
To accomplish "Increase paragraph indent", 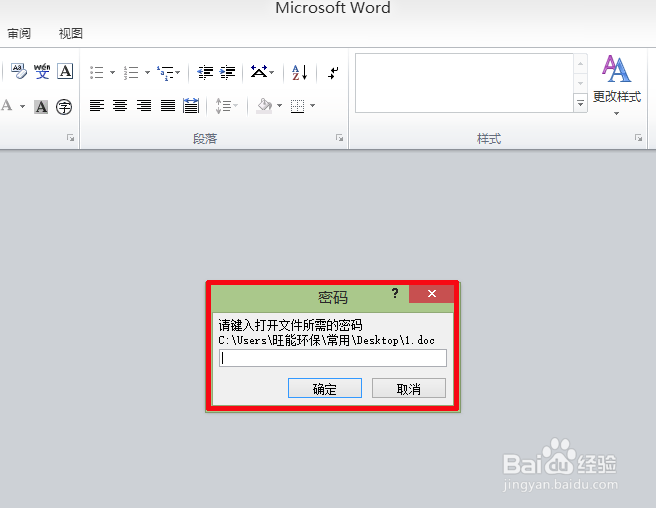I will tap(227, 72).
